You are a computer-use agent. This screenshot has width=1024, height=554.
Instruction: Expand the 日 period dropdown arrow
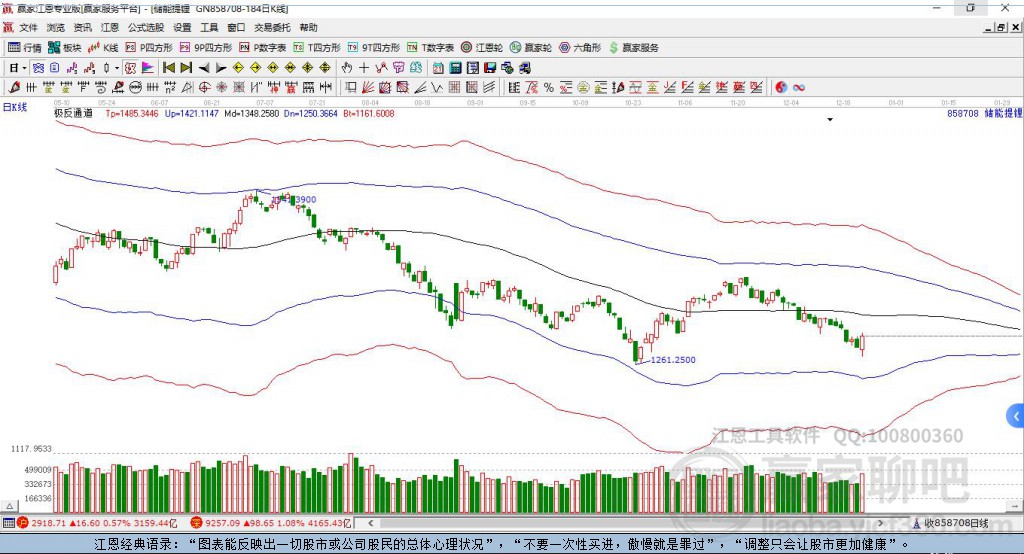point(24,68)
